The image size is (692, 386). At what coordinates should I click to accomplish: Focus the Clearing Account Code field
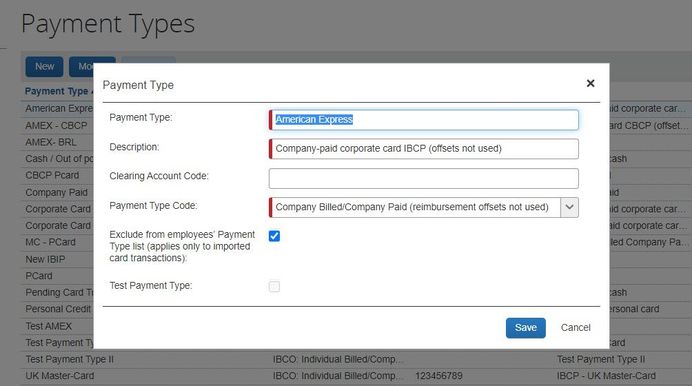pos(424,178)
